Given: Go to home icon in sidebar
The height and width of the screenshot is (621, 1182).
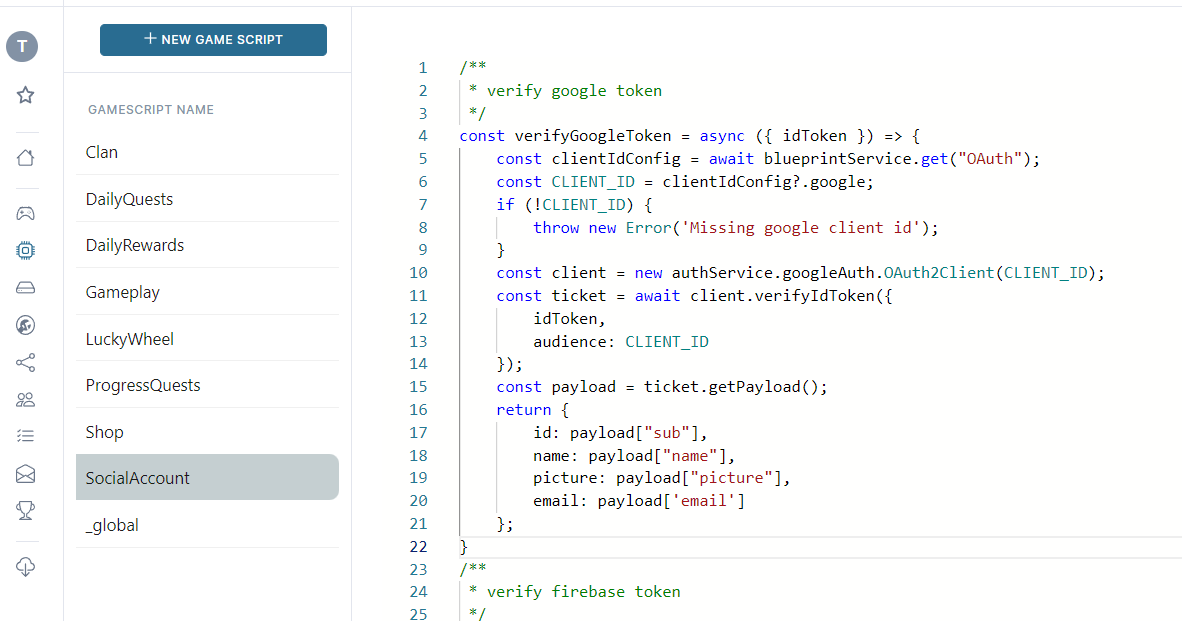Looking at the screenshot, I should (26, 158).
